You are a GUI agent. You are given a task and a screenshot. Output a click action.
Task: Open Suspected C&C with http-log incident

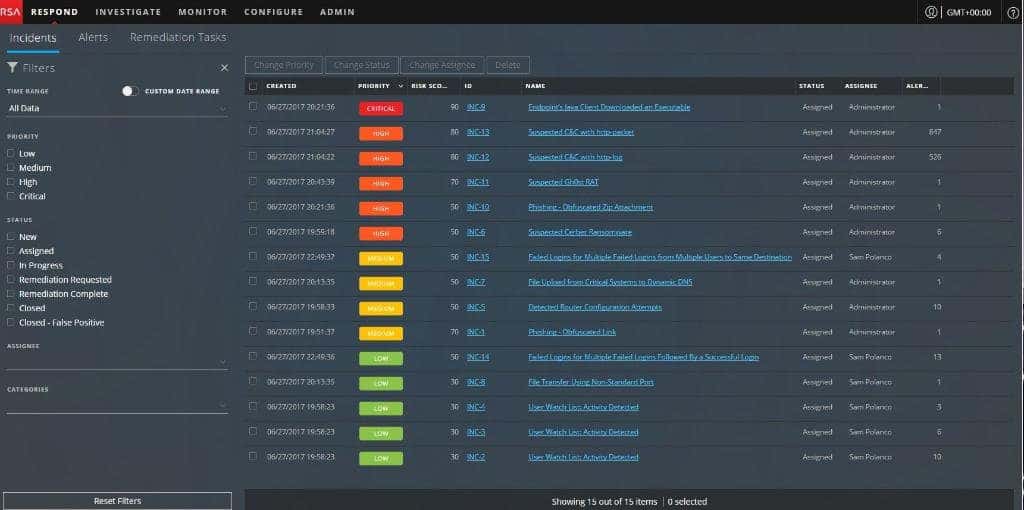pyautogui.click(x=575, y=157)
